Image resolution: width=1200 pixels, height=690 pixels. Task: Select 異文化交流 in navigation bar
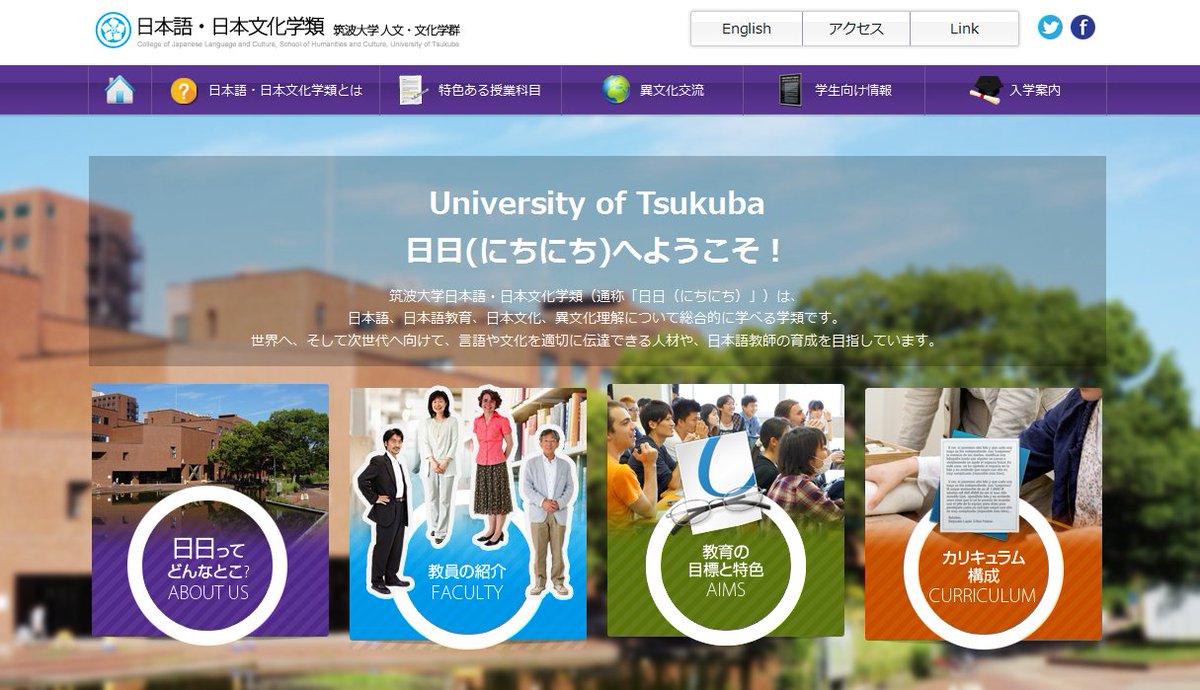653,90
